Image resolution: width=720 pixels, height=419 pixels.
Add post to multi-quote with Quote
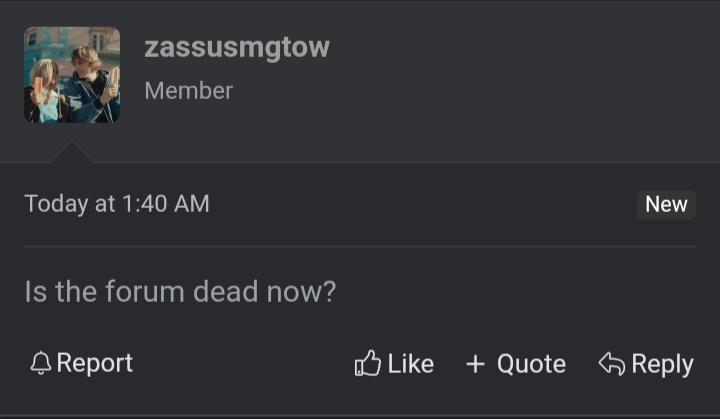[x=531, y=364]
